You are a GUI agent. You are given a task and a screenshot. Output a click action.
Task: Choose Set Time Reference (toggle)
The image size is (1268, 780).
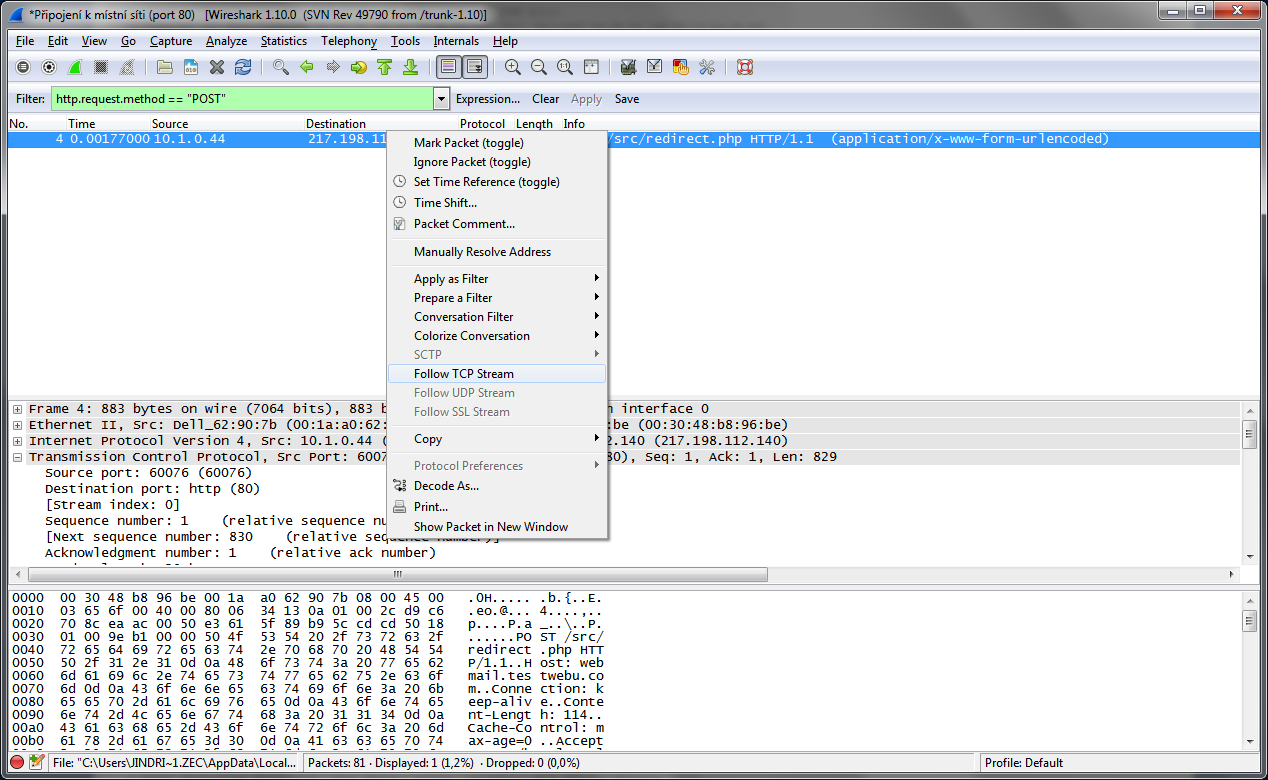(497, 182)
